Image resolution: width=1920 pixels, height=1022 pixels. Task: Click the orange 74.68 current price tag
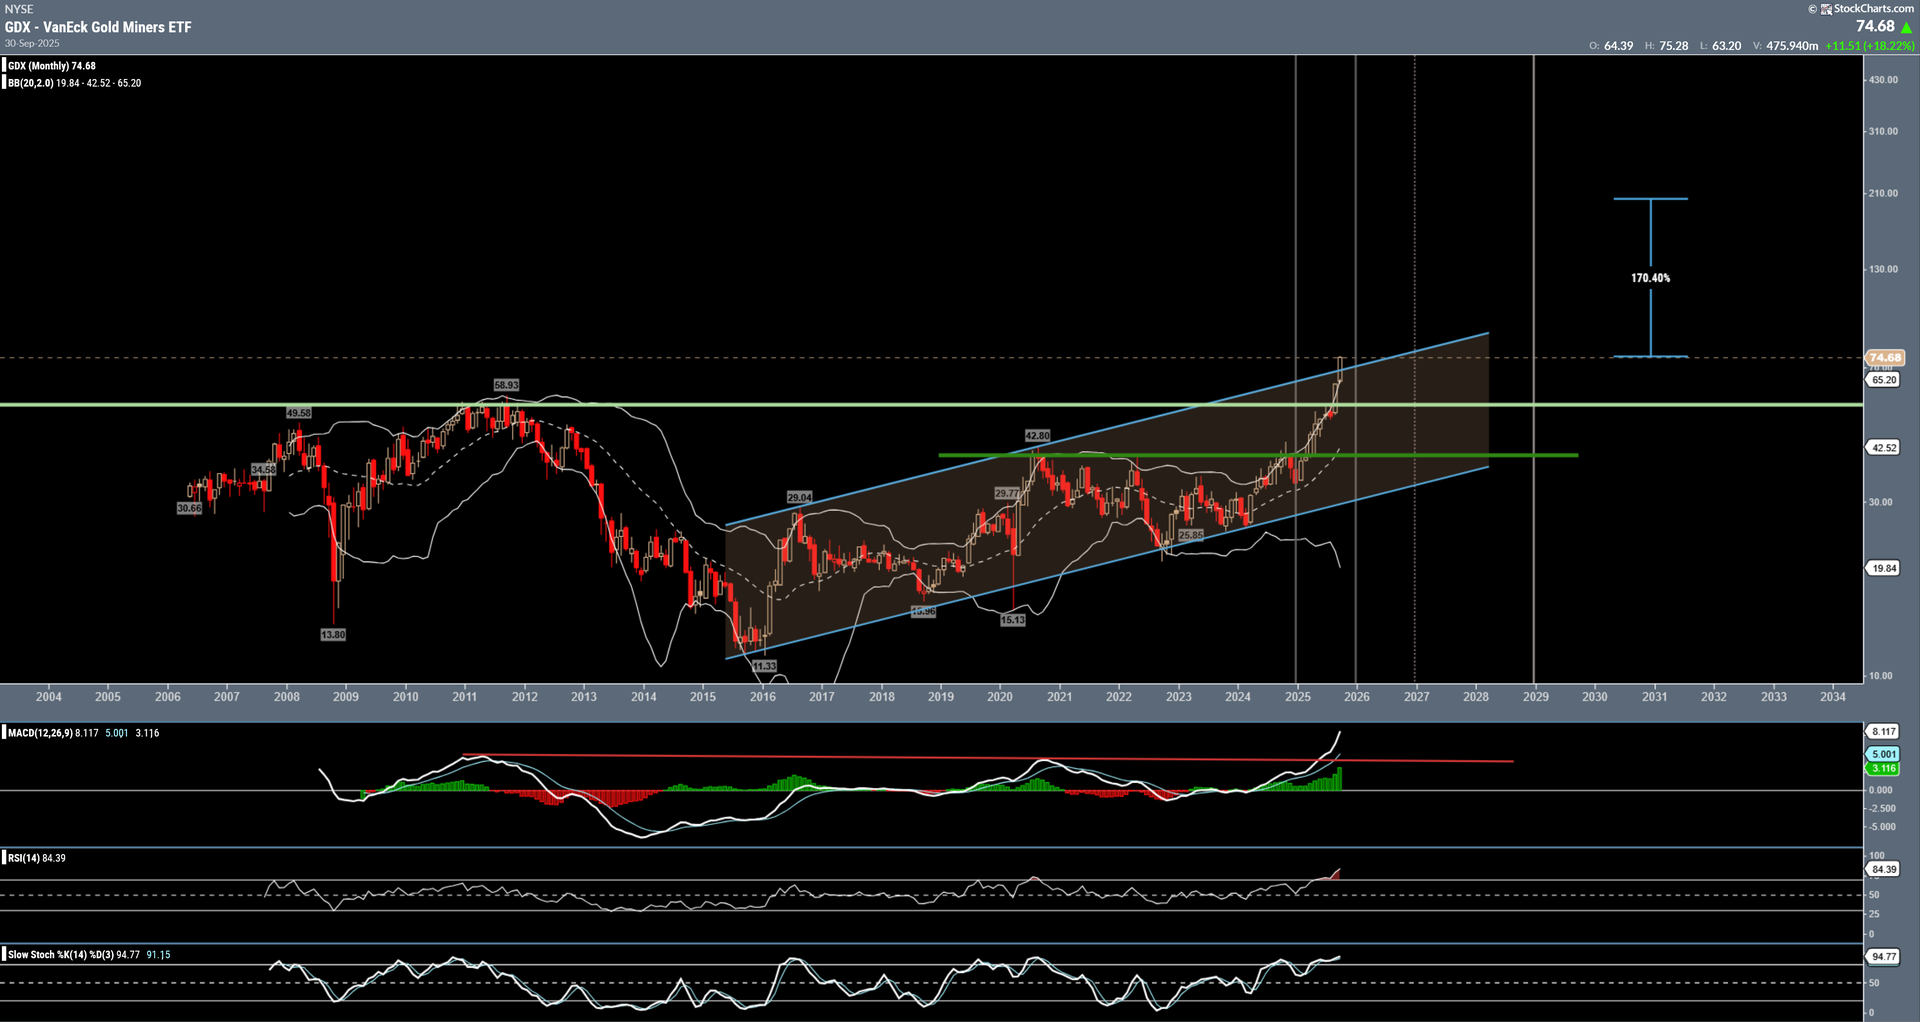tap(1885, 358)
